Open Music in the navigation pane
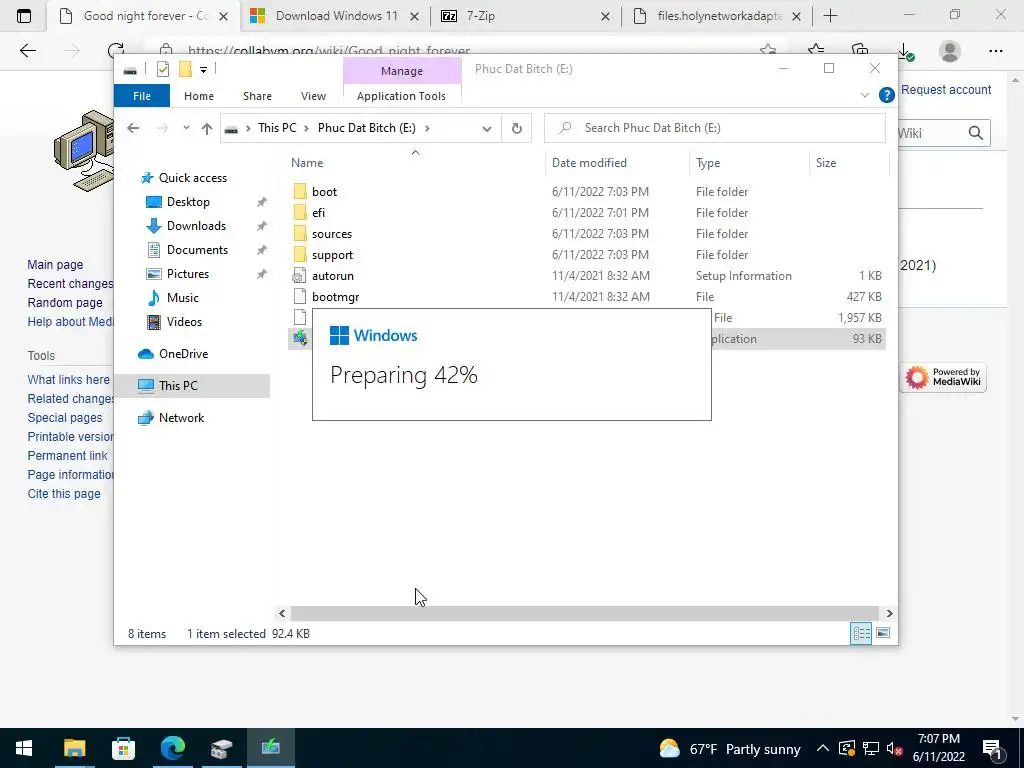This screenshot has height=768, width=1024. 182,298
